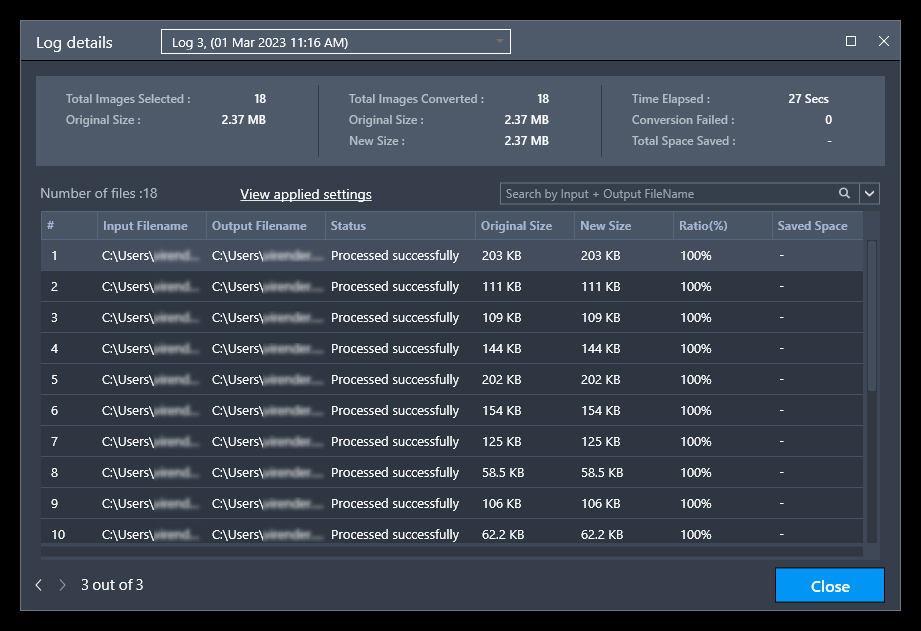
Task: Select row 8 with 58.5 KB file
Action: pyautogui.click(x=452, y=472)
